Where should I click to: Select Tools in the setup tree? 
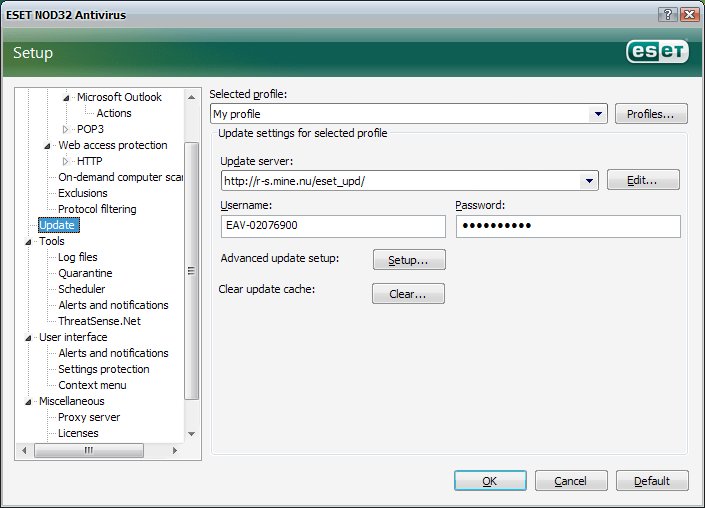[52, 241]
